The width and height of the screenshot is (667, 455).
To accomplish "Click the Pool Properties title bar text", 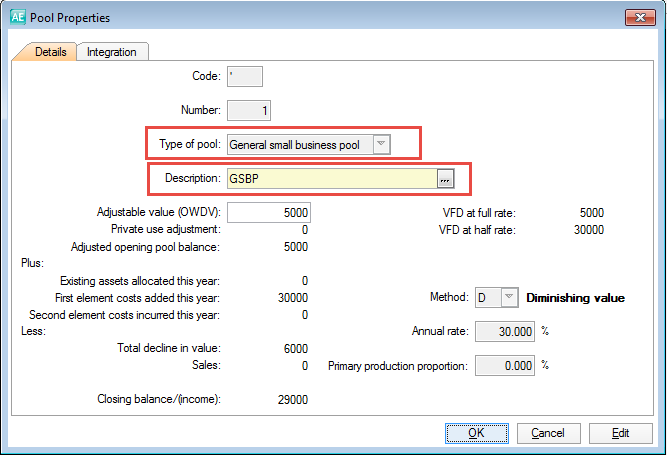I will pyautogui.click(x=70, y=18).
